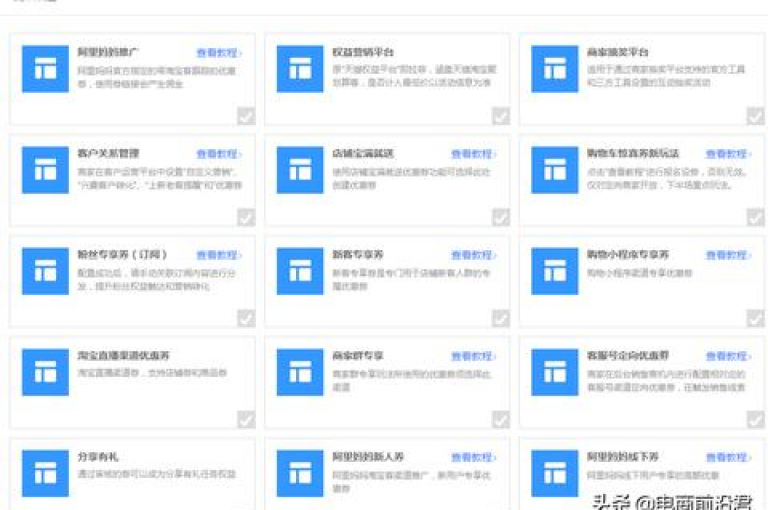The height and width of the screenshot is (510, 768).
Task: Click the 粉丝专享券（订阅） card icon
Action: [x=45, y=271]
